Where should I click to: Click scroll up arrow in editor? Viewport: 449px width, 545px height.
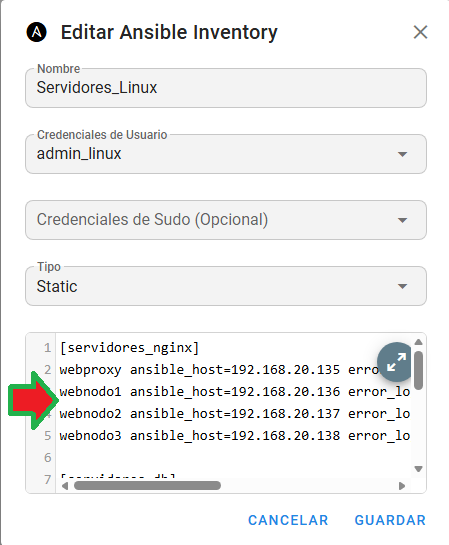[418, 342]
